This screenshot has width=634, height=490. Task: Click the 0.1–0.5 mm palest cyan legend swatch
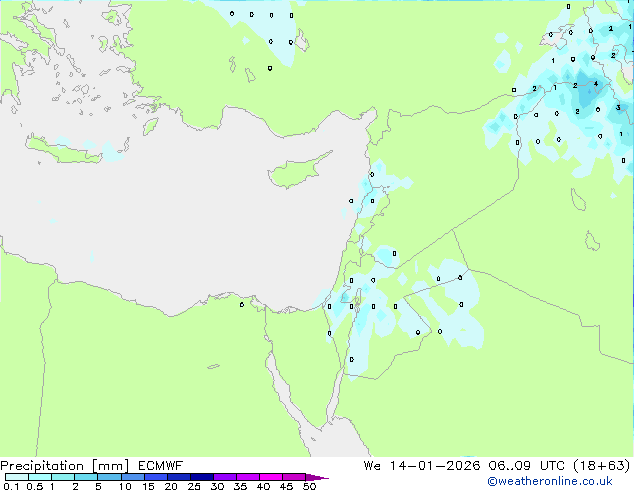[x=17, y=477]
